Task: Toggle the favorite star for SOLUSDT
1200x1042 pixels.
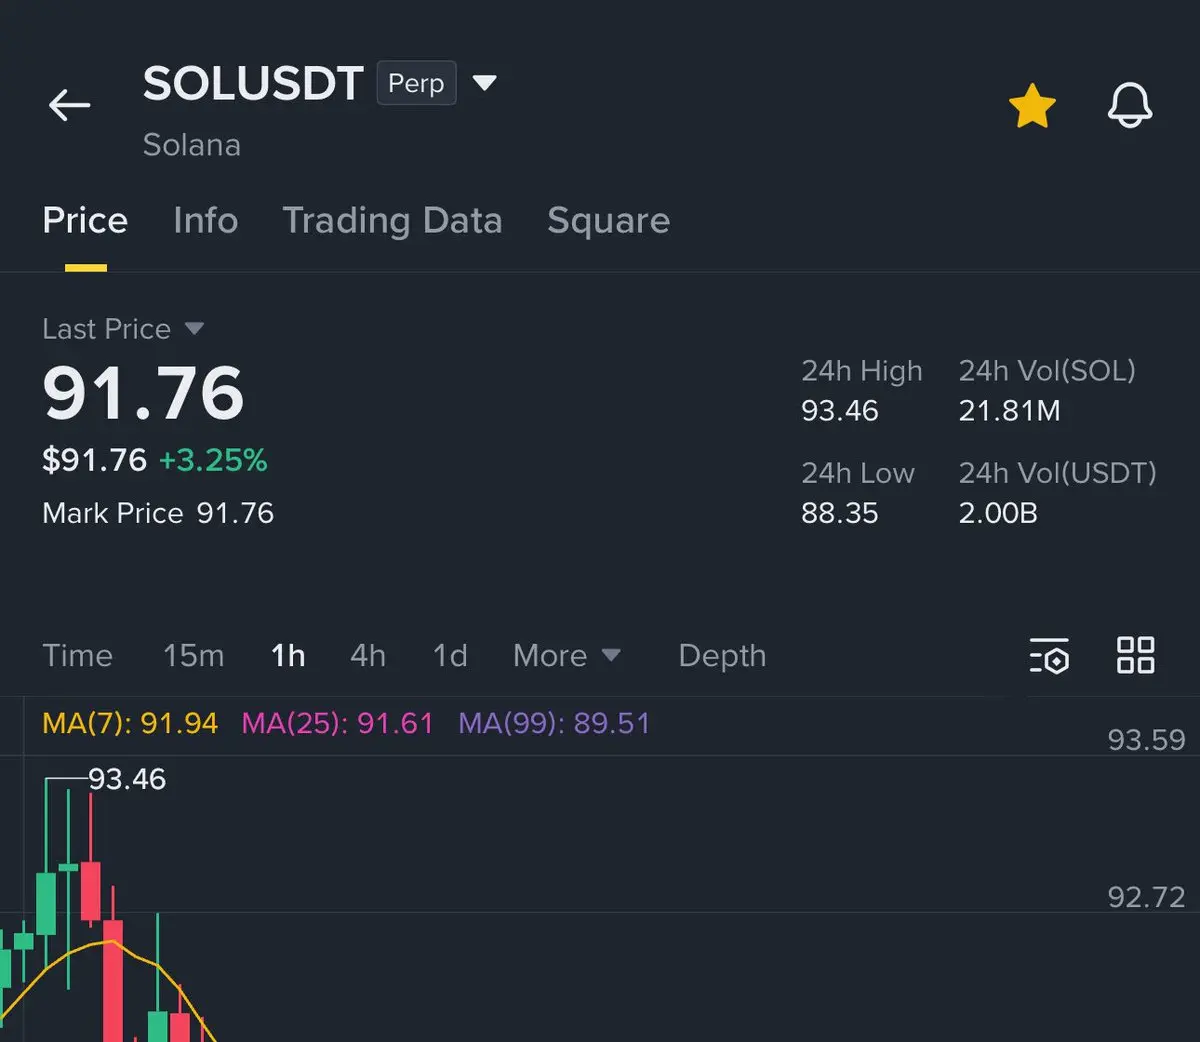Action: (1032, 106)
